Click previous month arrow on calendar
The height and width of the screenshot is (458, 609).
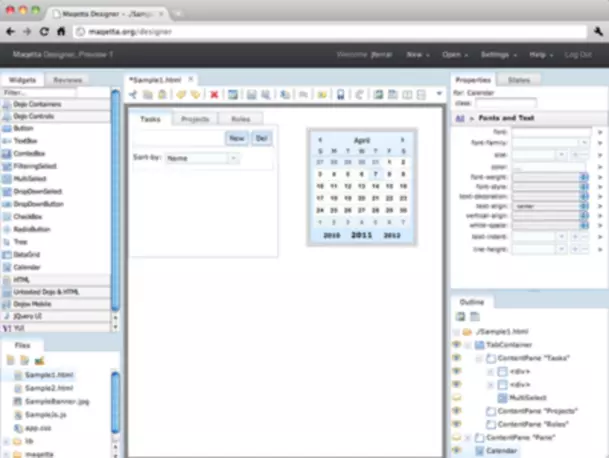point(320,142)
